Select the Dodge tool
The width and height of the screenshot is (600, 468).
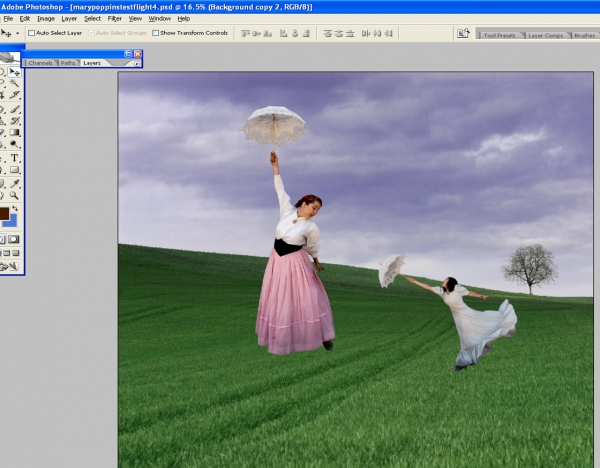(x=15, y=144)
